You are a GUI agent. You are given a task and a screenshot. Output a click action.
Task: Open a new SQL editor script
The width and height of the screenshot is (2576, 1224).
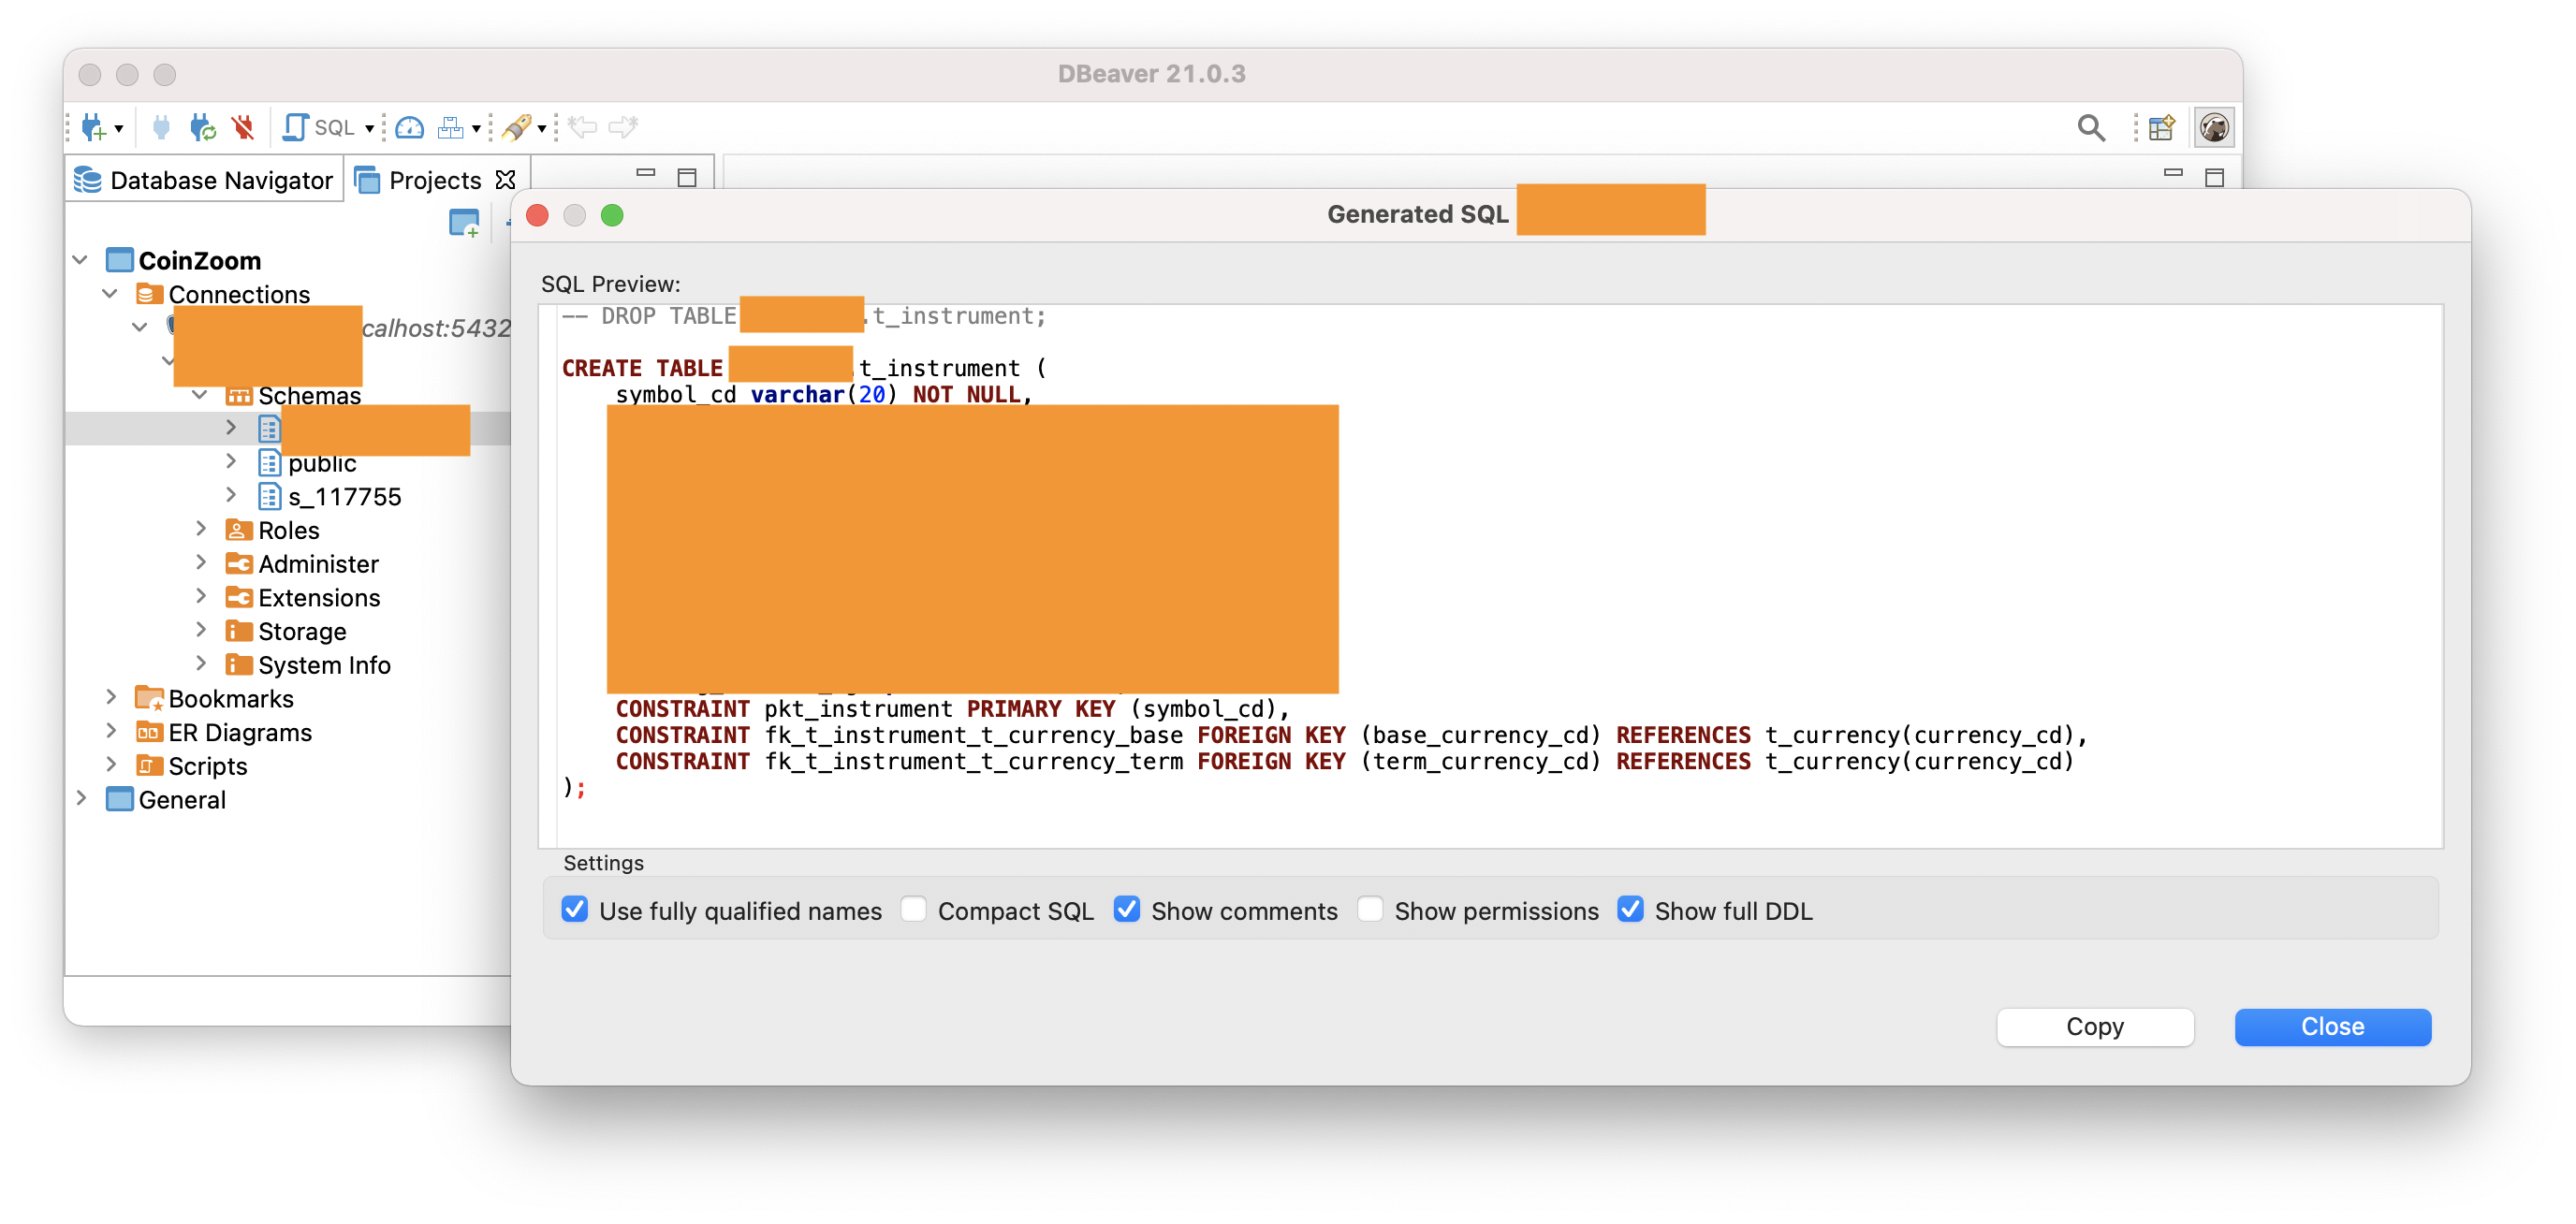318,127
